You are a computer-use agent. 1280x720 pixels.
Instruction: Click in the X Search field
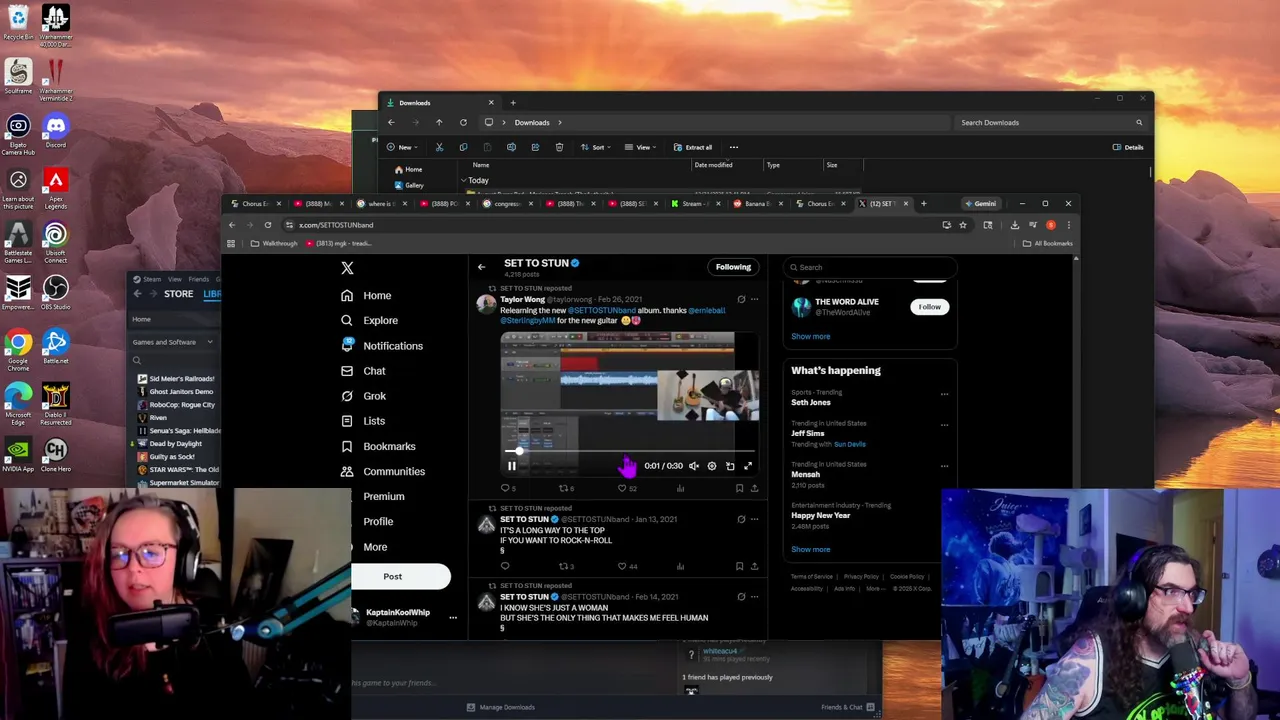click(x=870, y=267)
